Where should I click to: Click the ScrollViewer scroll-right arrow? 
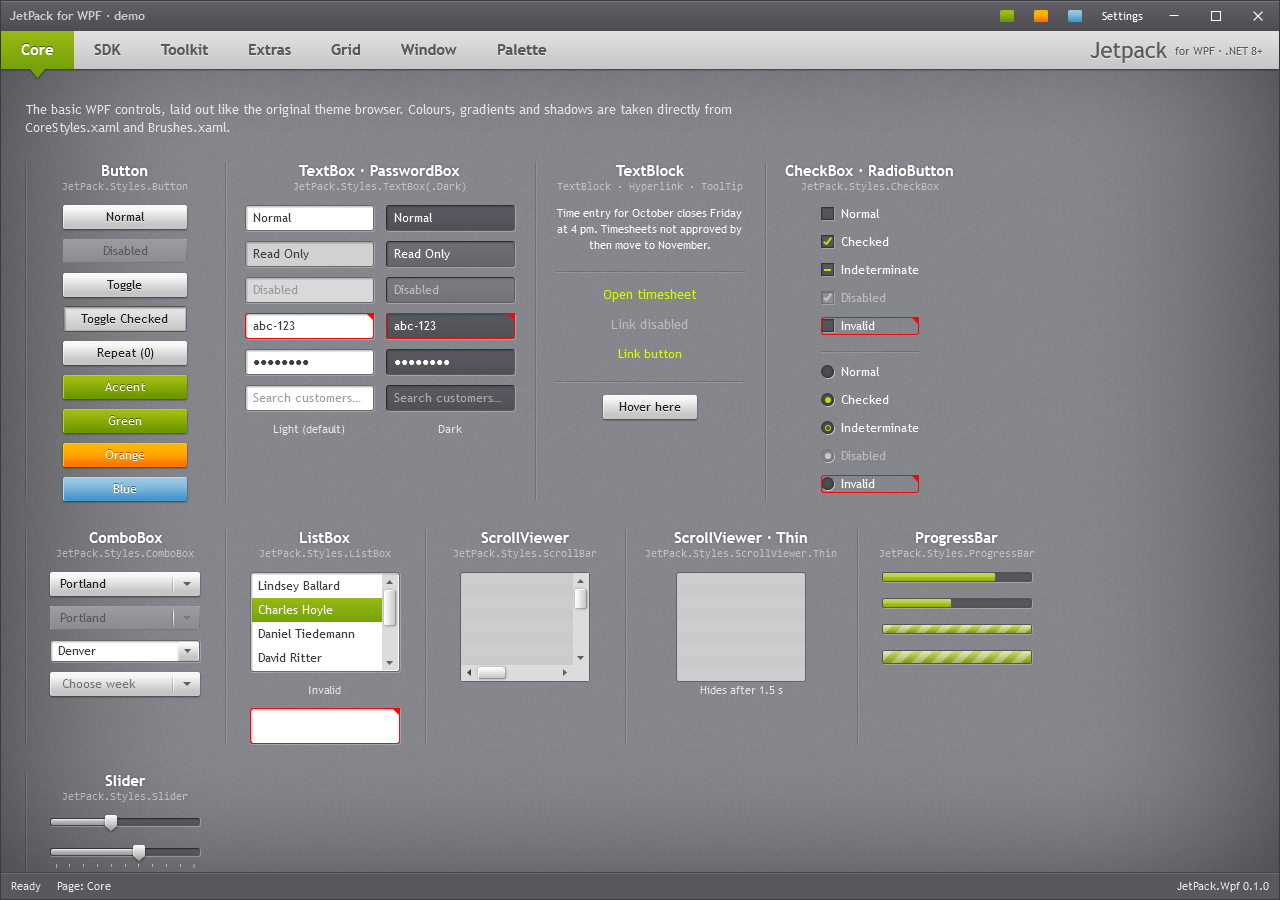565,673
